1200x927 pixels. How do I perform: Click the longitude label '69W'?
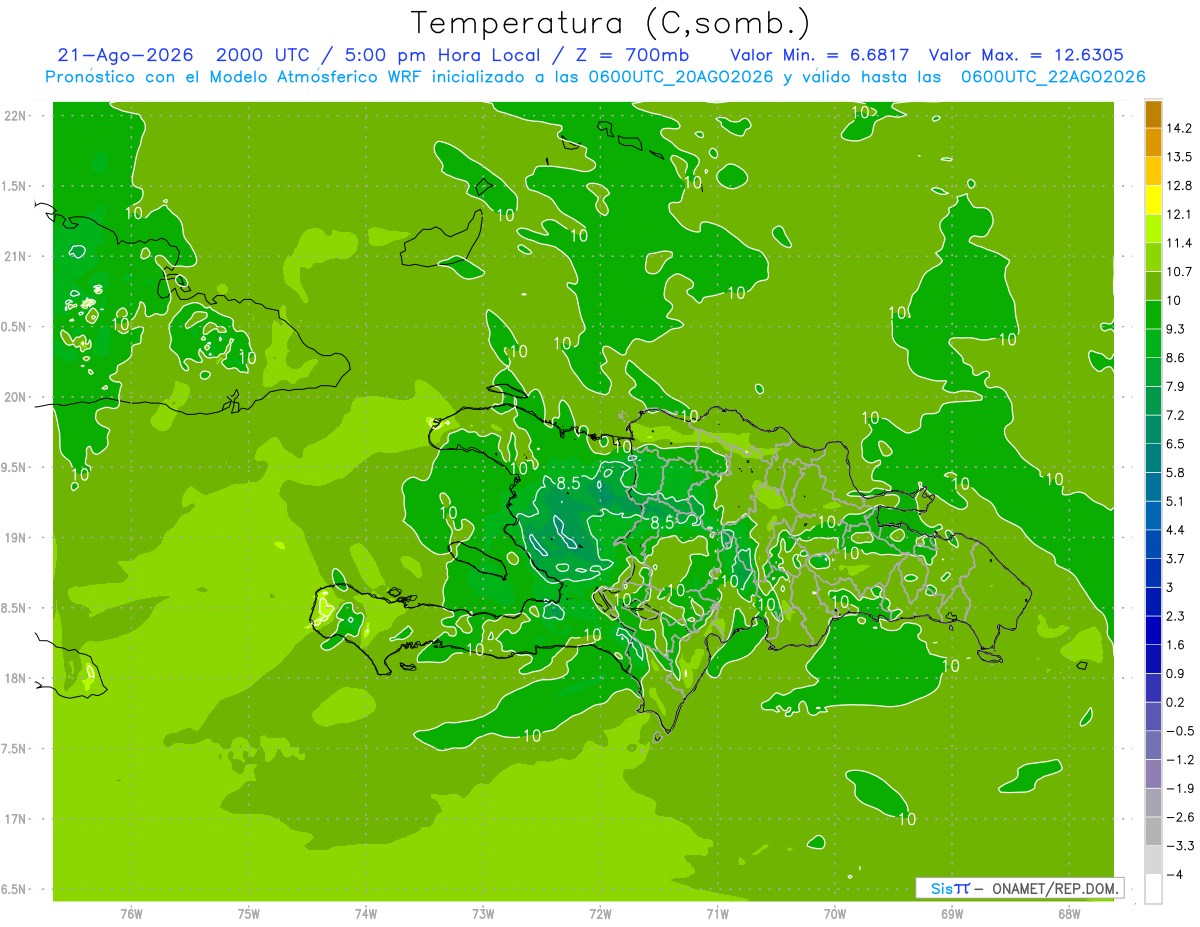pos(952,912)
